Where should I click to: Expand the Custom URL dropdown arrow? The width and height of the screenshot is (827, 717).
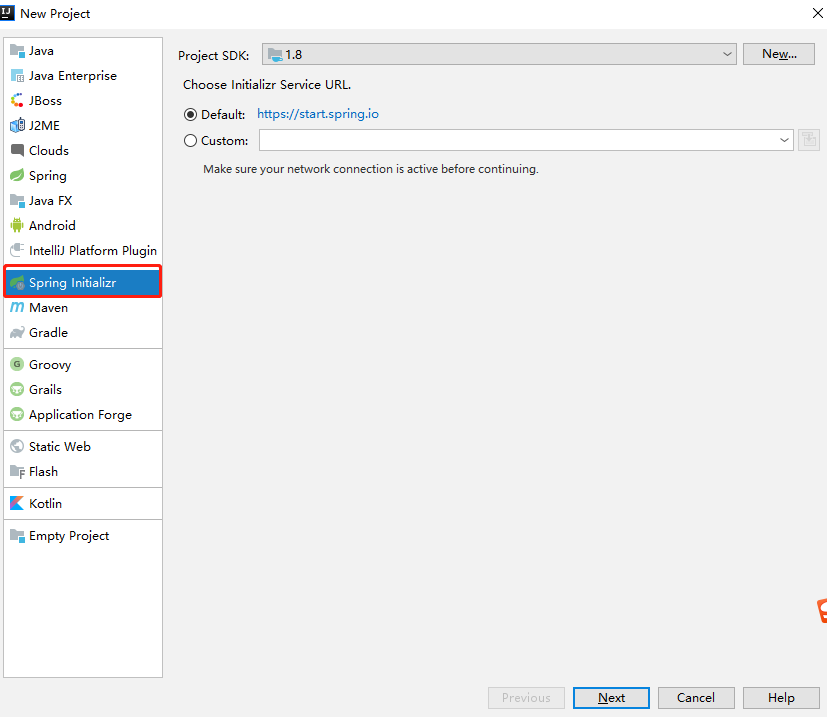point(784,140)
